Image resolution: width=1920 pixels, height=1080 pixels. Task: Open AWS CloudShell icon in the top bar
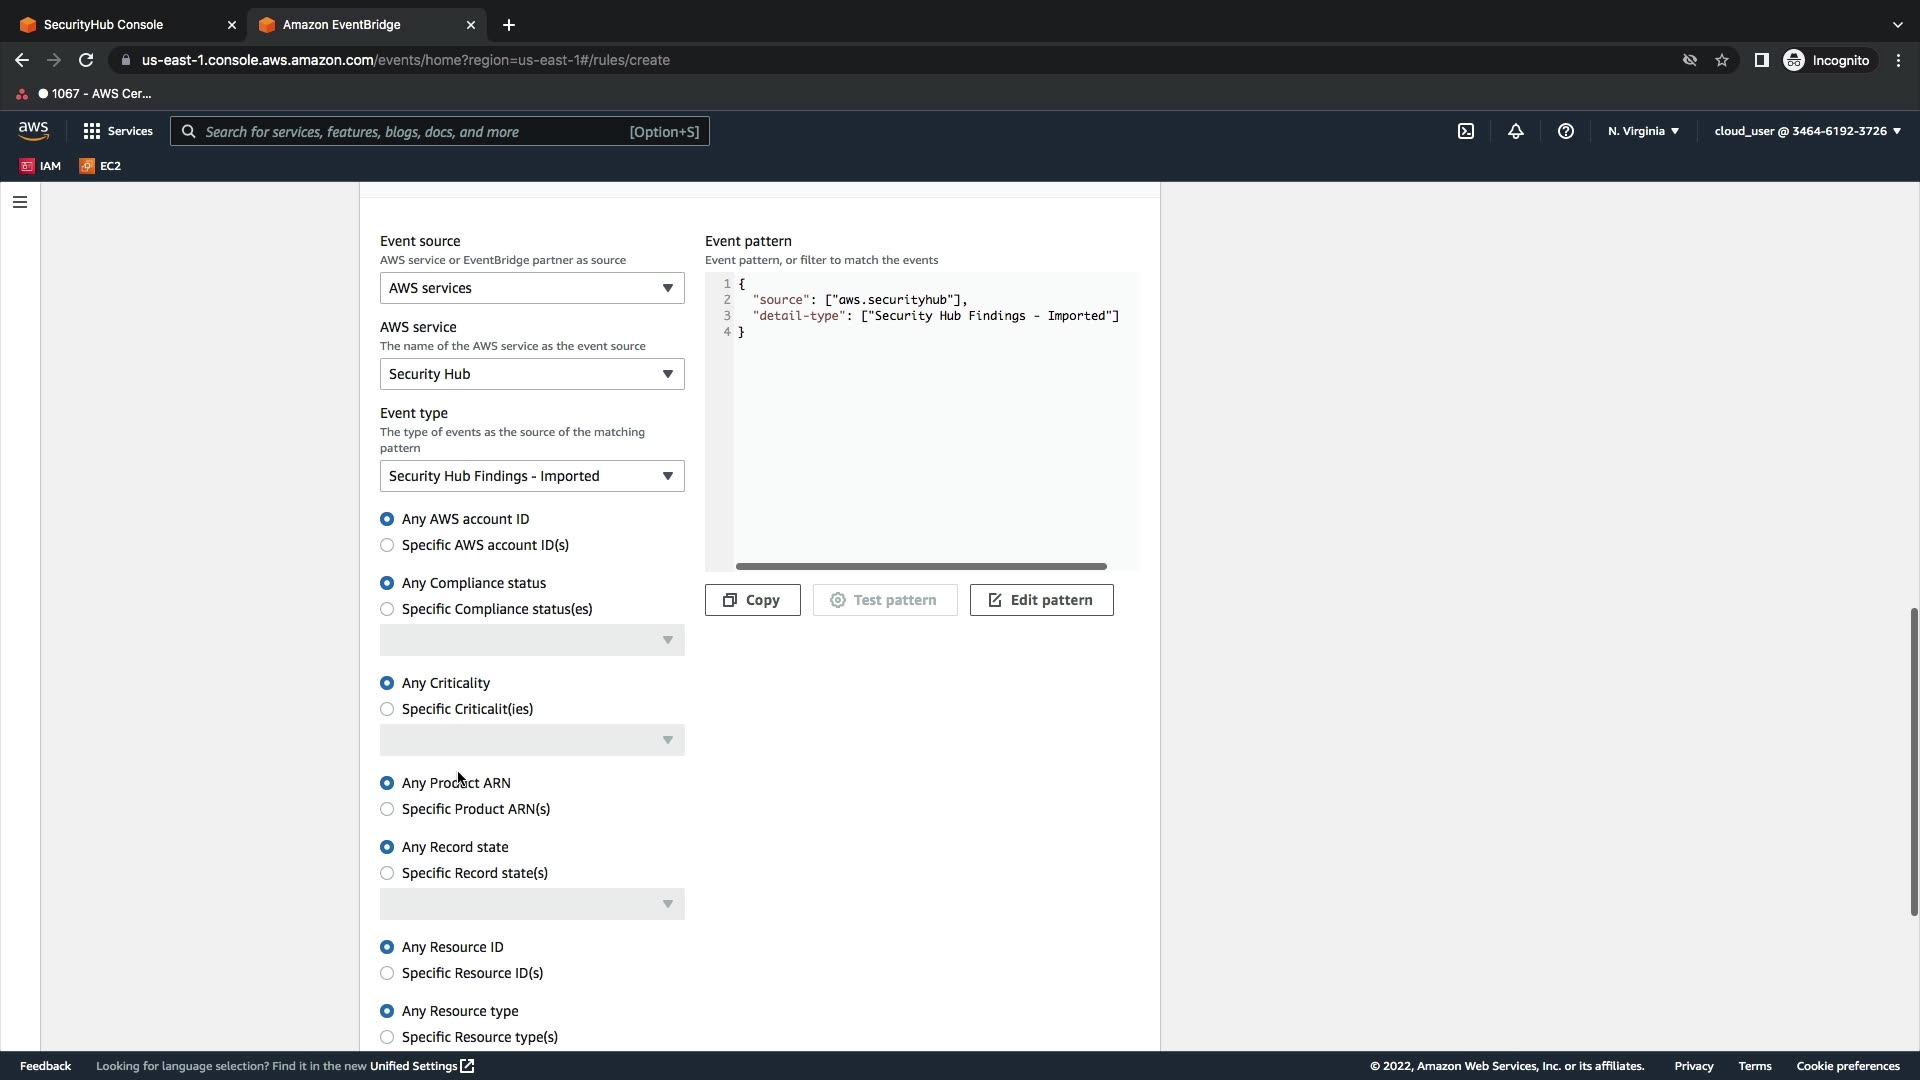tap(1465, 131)
